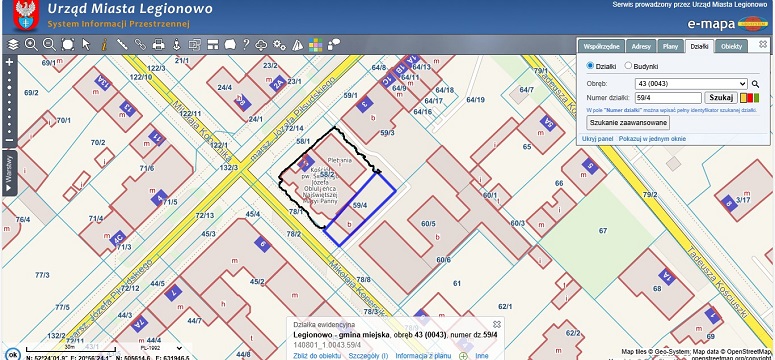
Task: Select the Działki radio button
Action: (590, 66)
